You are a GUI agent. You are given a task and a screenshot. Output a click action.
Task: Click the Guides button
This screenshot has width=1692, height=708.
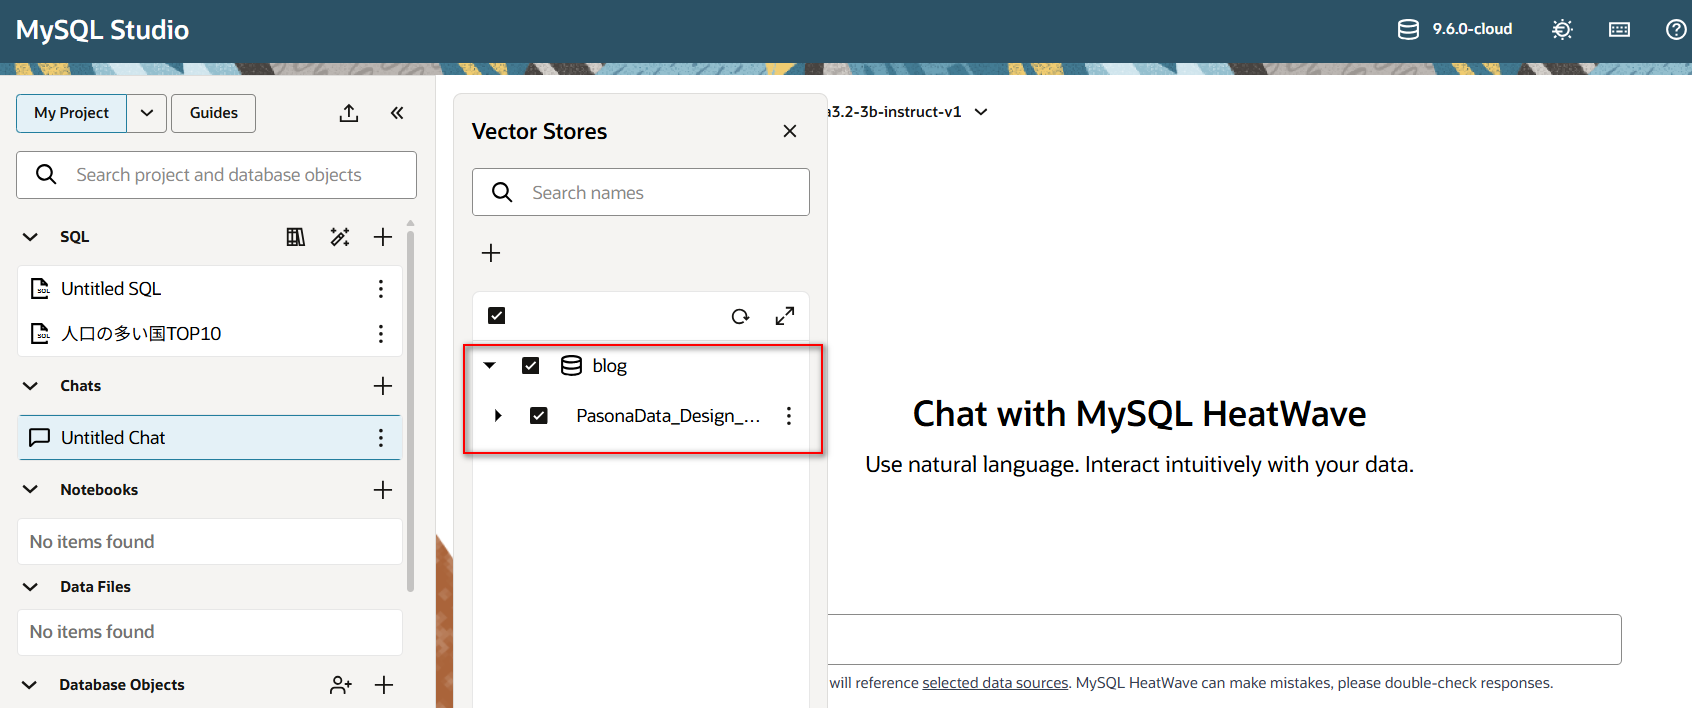point(213,113)
